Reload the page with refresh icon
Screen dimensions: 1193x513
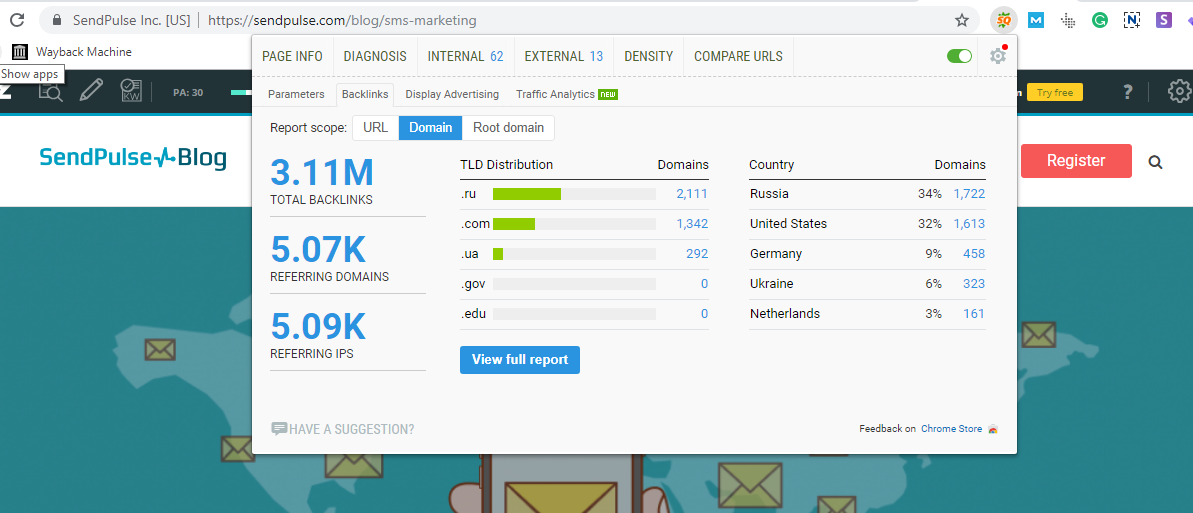click(16, 21)
